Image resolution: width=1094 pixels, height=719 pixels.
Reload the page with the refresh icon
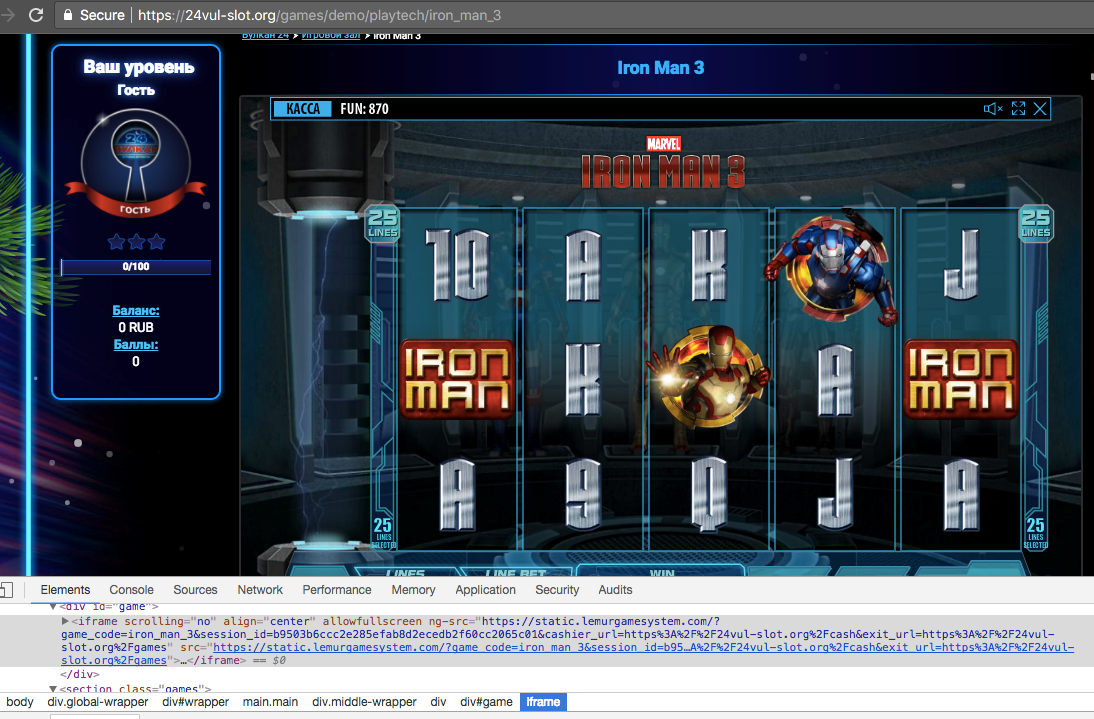pyautogui.click(x=36, y=15)
